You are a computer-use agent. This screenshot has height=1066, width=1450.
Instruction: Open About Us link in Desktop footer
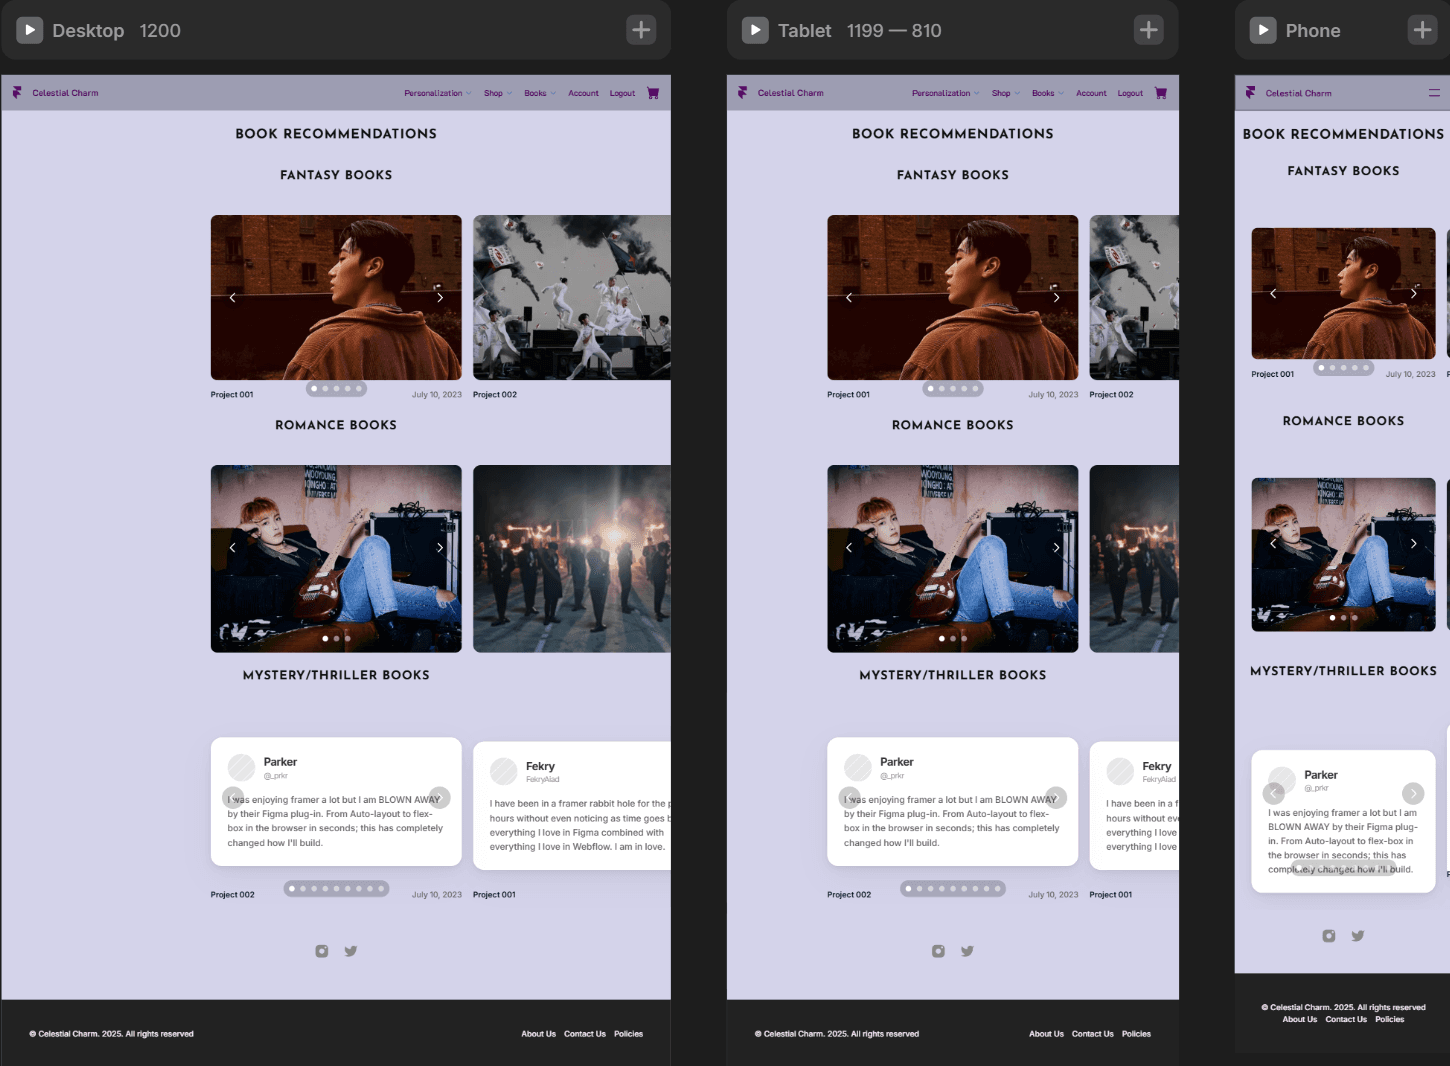click(x=538, y=1034)
